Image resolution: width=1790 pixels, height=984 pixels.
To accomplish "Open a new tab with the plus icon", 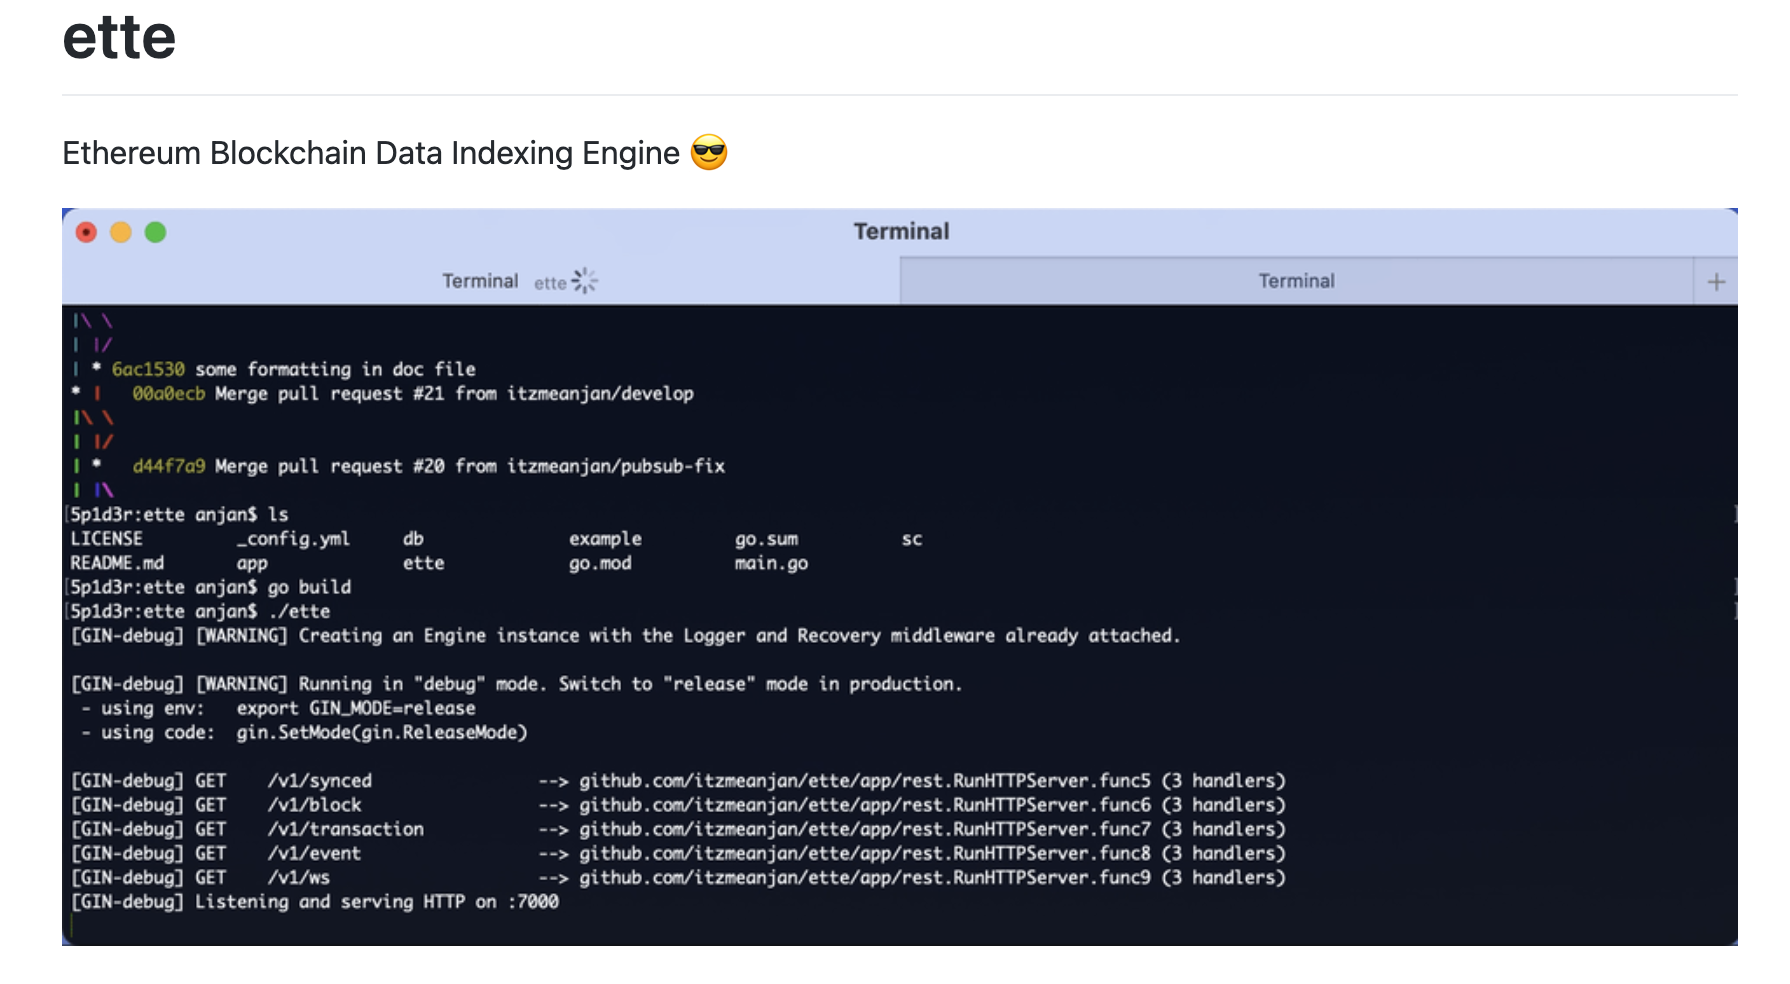I will (1715, 281).
